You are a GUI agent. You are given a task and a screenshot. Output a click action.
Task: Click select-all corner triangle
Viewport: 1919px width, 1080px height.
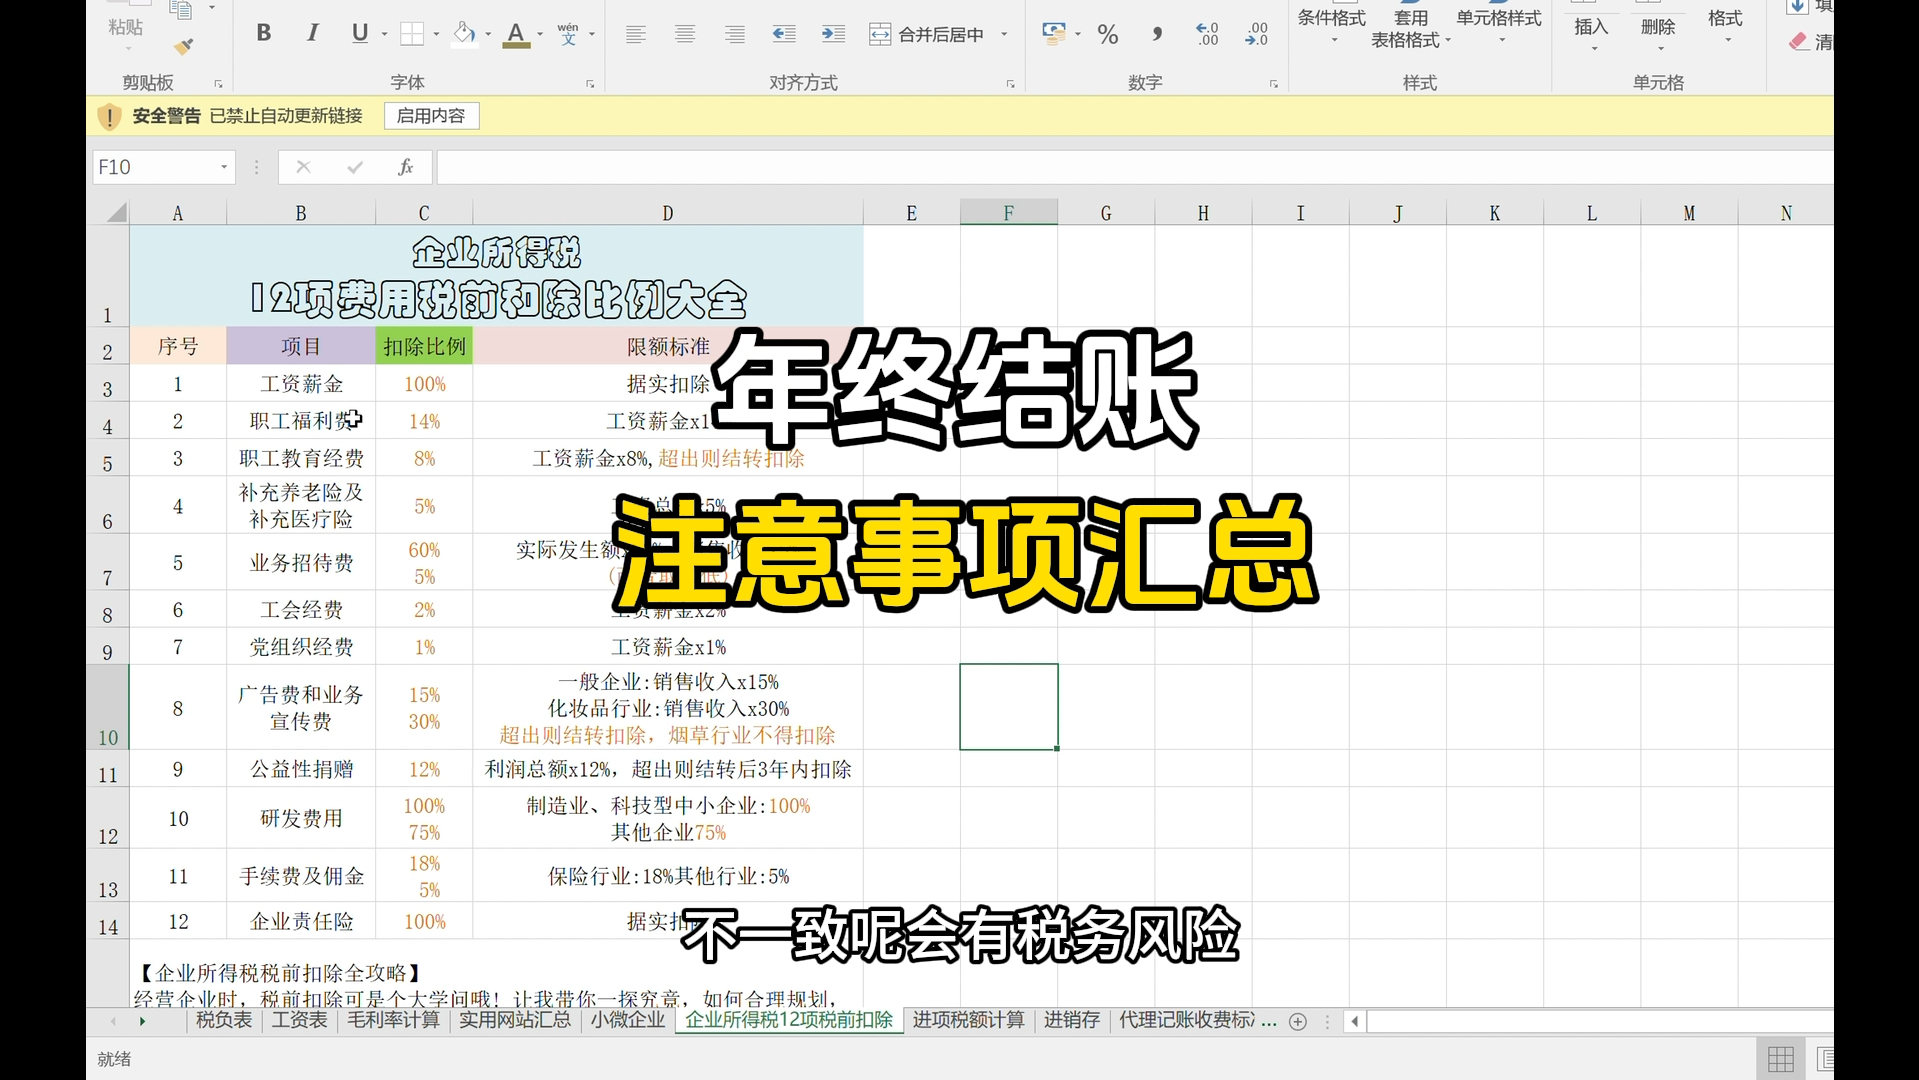tap(117, 212)
